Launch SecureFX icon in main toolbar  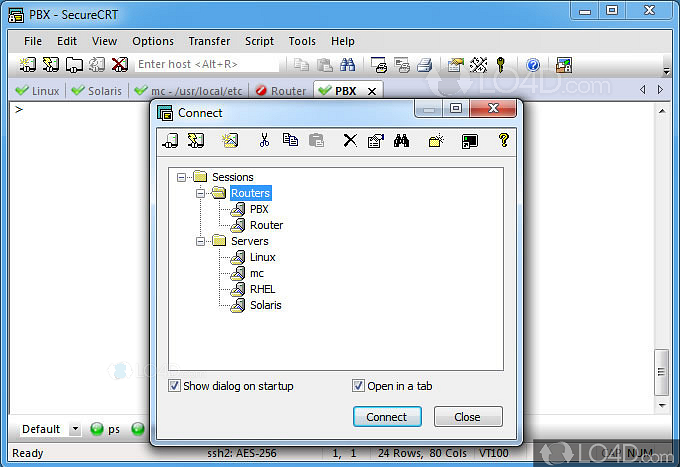point(564,65)
